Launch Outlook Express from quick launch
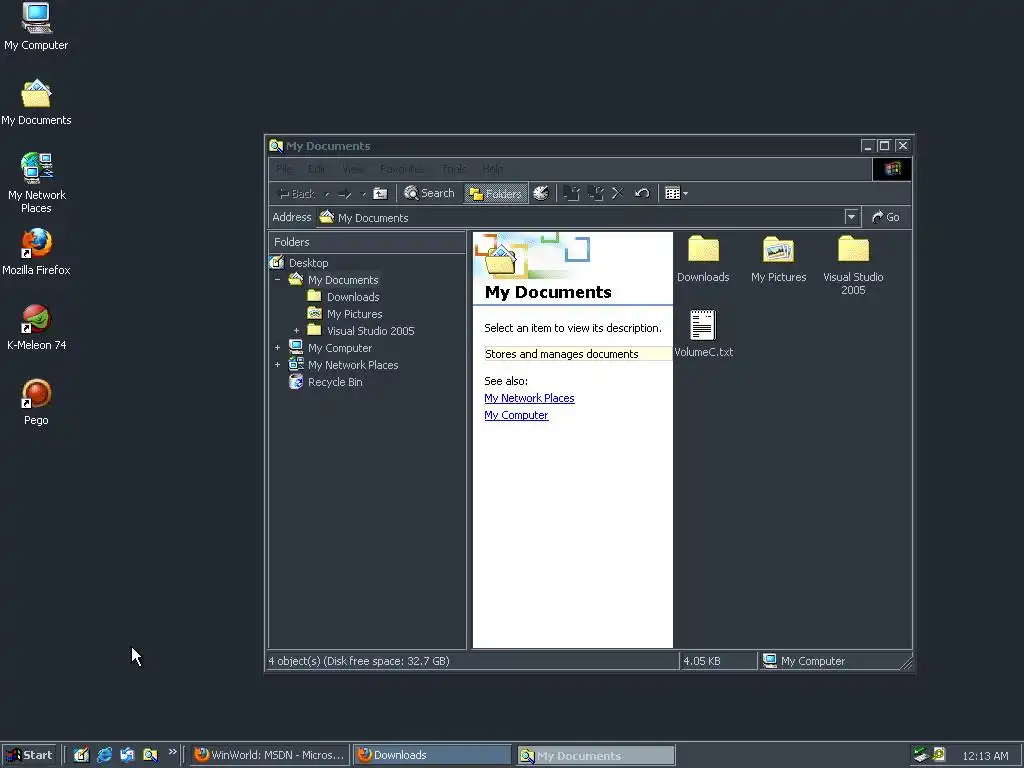Screen dimensions: 1024x768 [127, 755]
